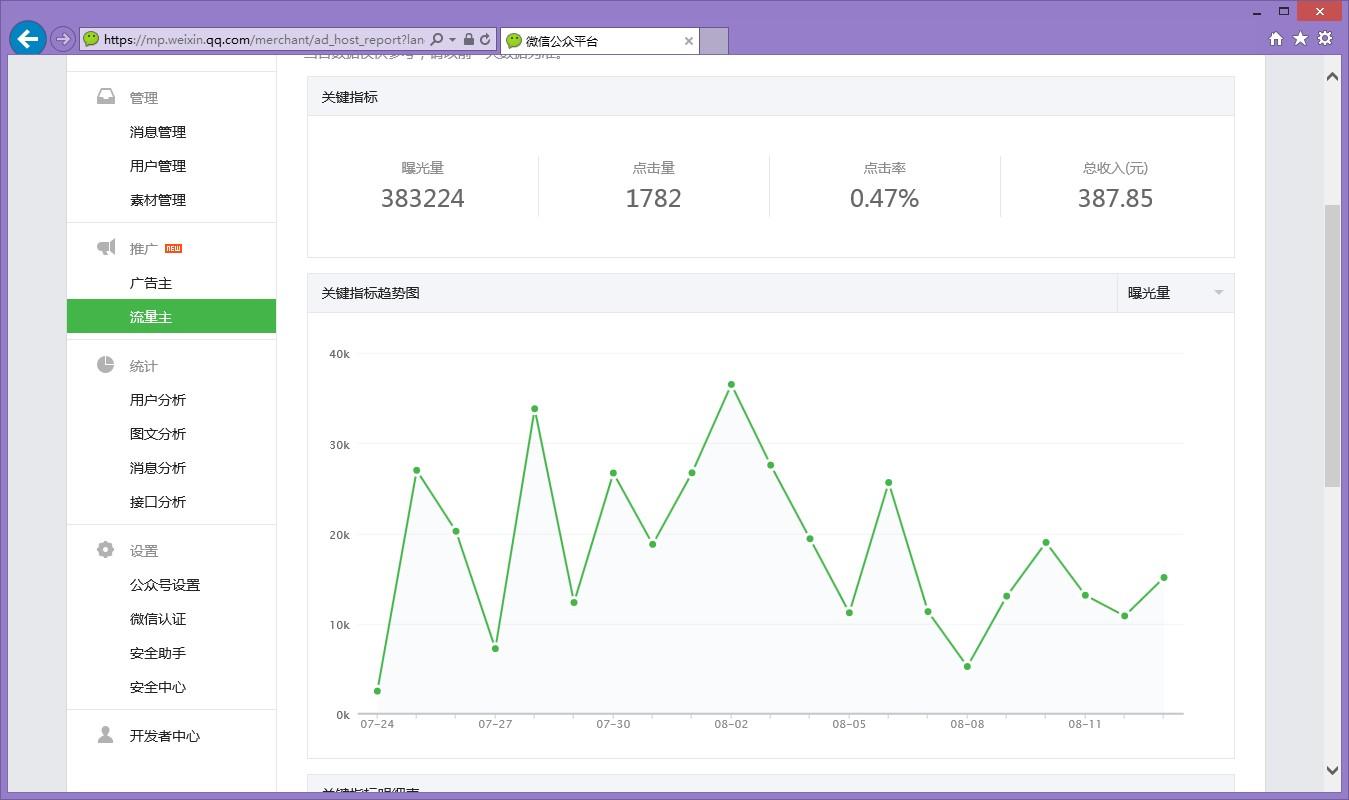This screenshot has height=800, width=1349.
Task: Click the 点击量 value 1782
Action: pyautogui.click(x=653, y=198)
